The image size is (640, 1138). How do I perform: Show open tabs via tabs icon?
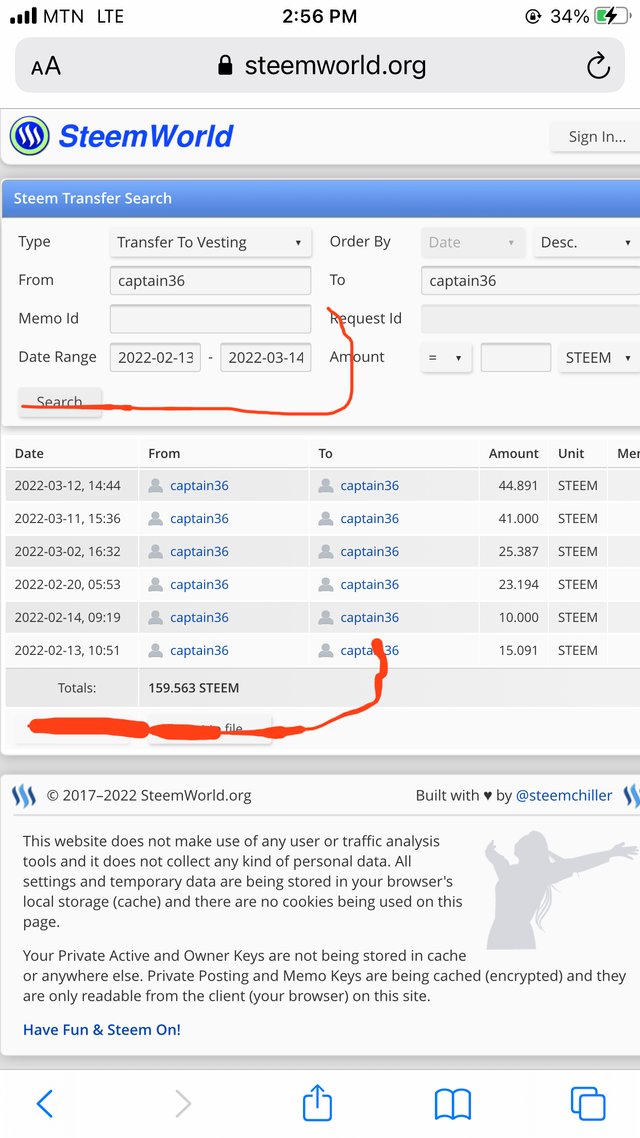[588, 1103]
